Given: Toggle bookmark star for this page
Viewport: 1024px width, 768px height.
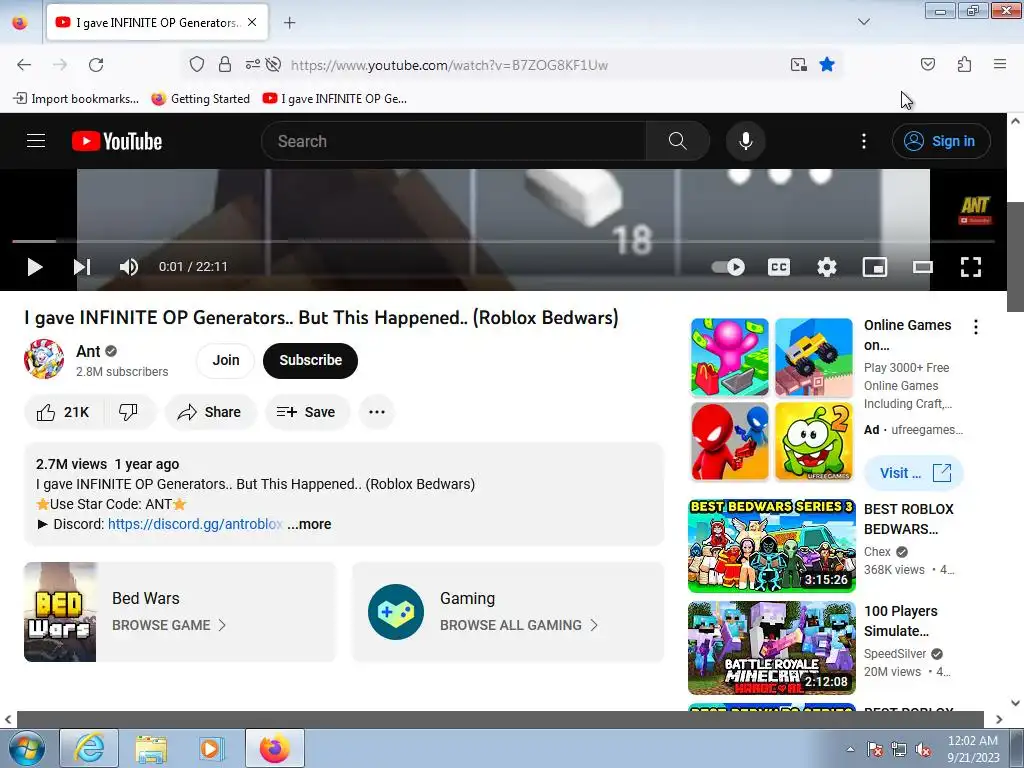Looking at the screenshot, I should coord(827,64).
